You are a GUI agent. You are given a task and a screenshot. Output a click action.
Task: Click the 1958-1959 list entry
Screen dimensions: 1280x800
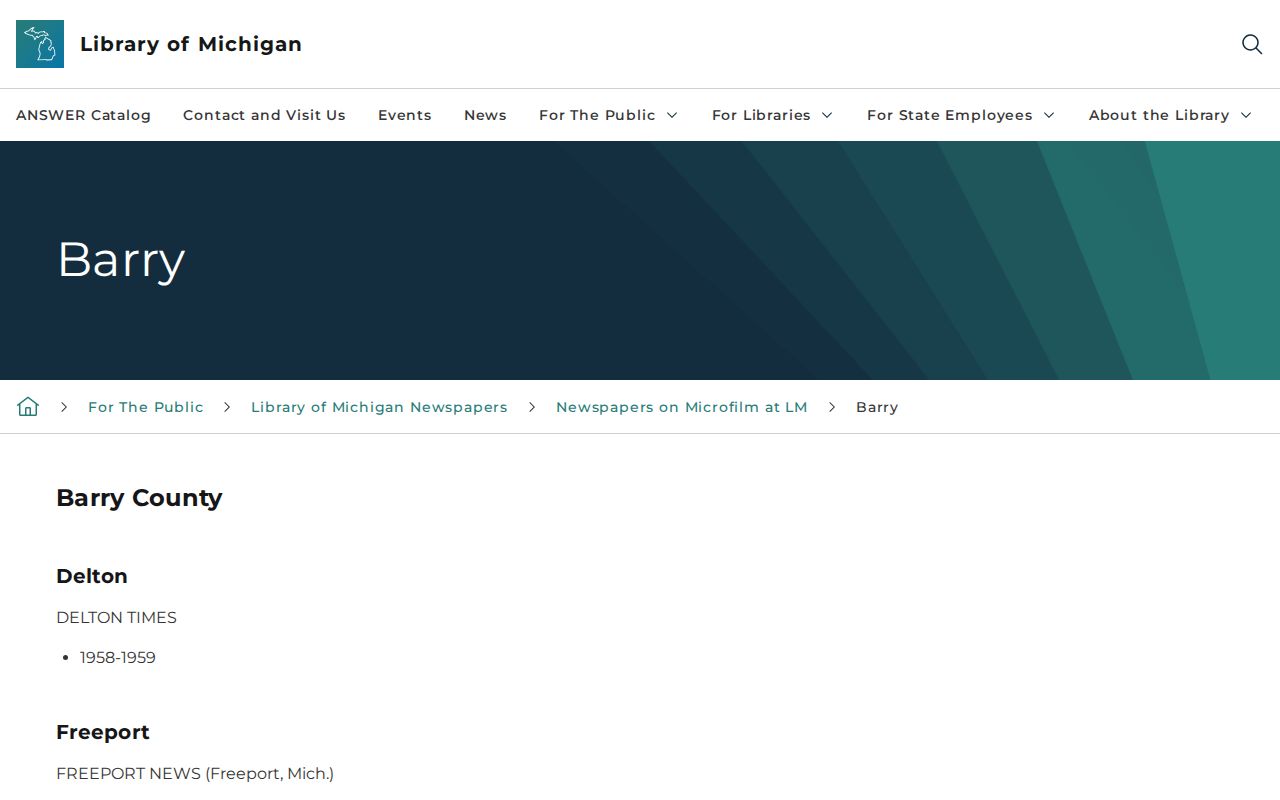click(118, 658)
